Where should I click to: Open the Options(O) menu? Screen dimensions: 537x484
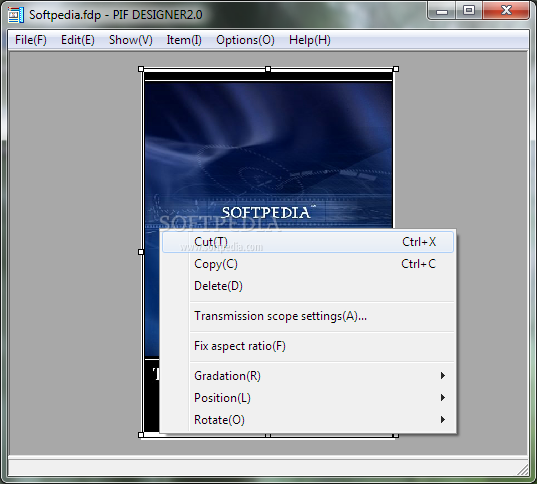[x=245, y=40]
